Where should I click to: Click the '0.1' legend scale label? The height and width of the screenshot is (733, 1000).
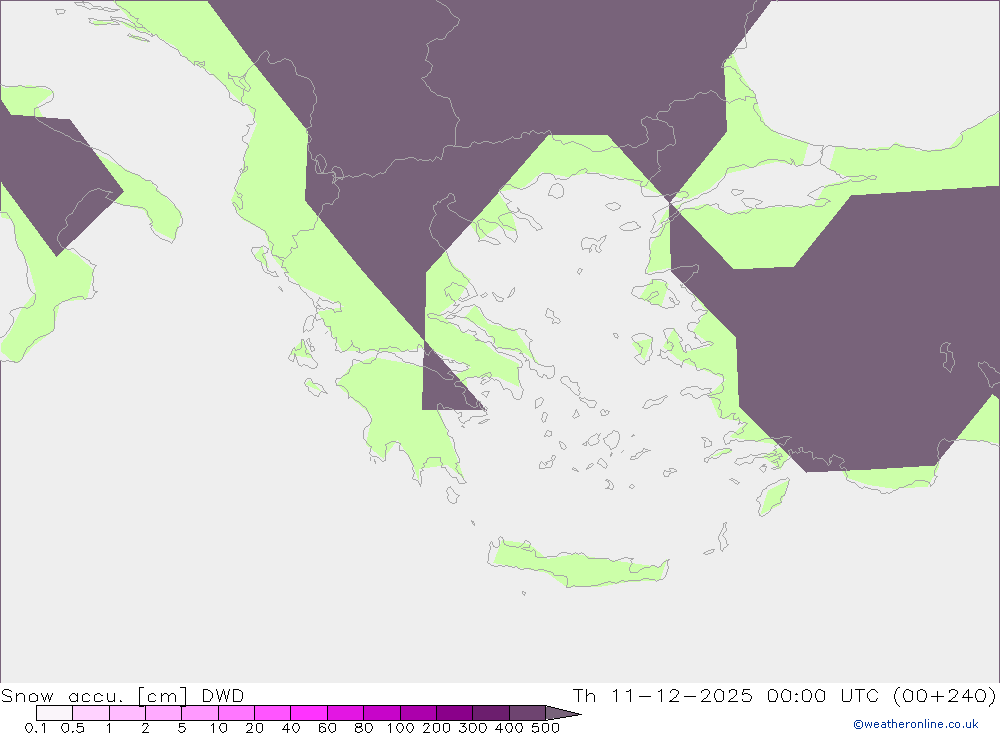pyautogui.click(x=36, y=727)
